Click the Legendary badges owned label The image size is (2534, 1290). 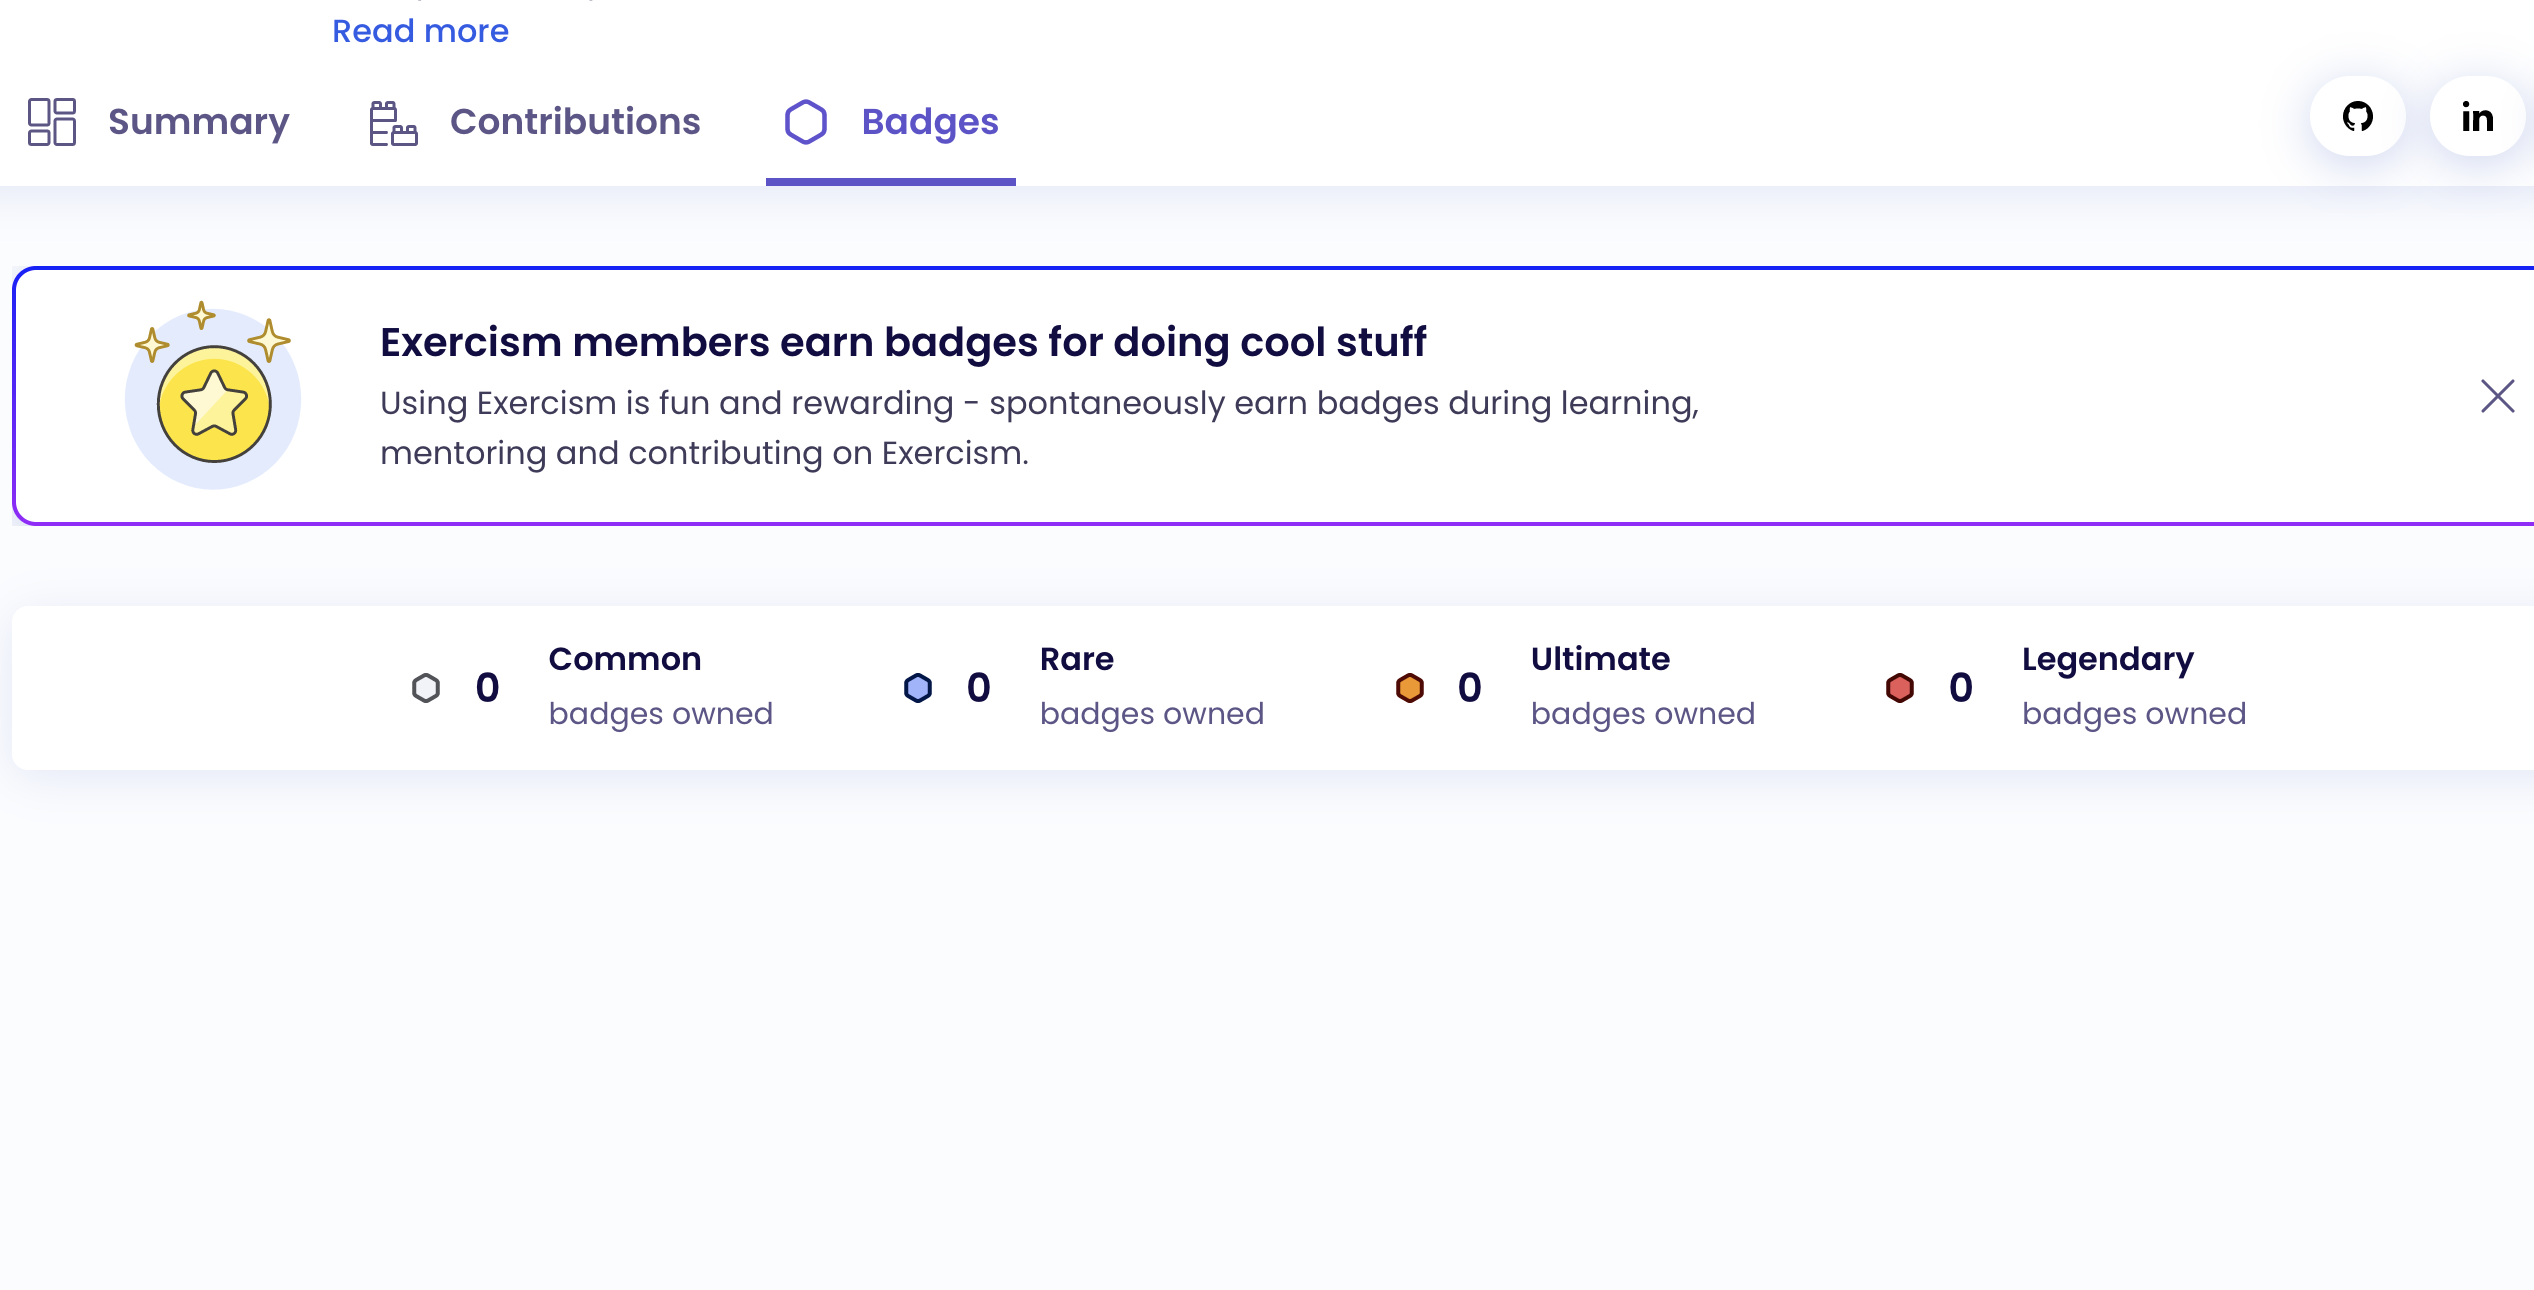2134,713
